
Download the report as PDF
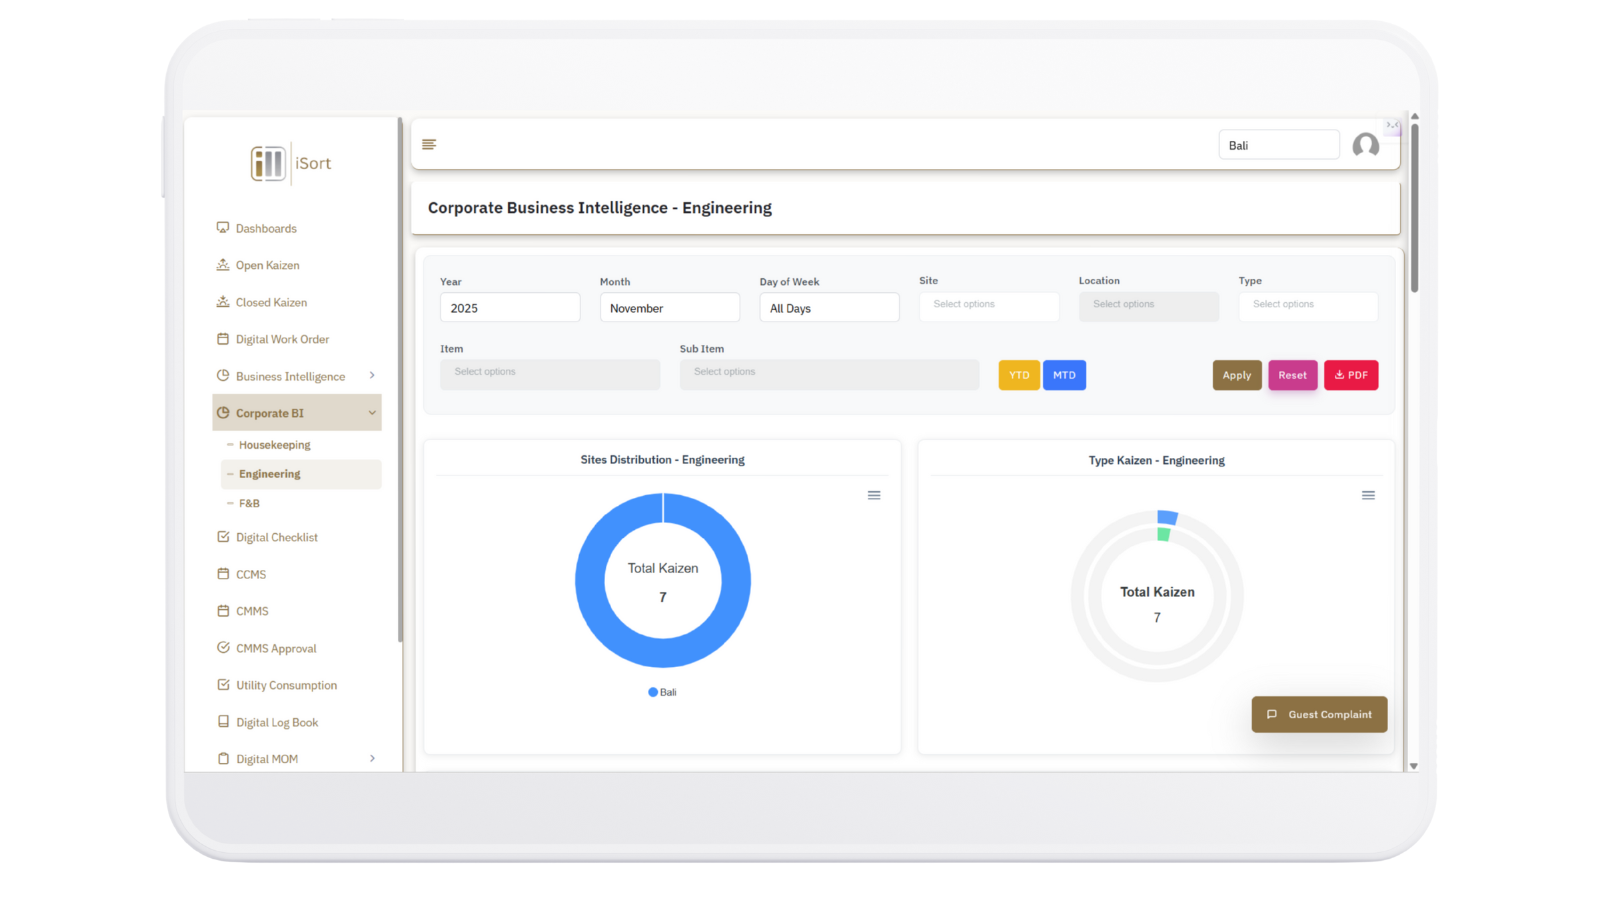1351,376
